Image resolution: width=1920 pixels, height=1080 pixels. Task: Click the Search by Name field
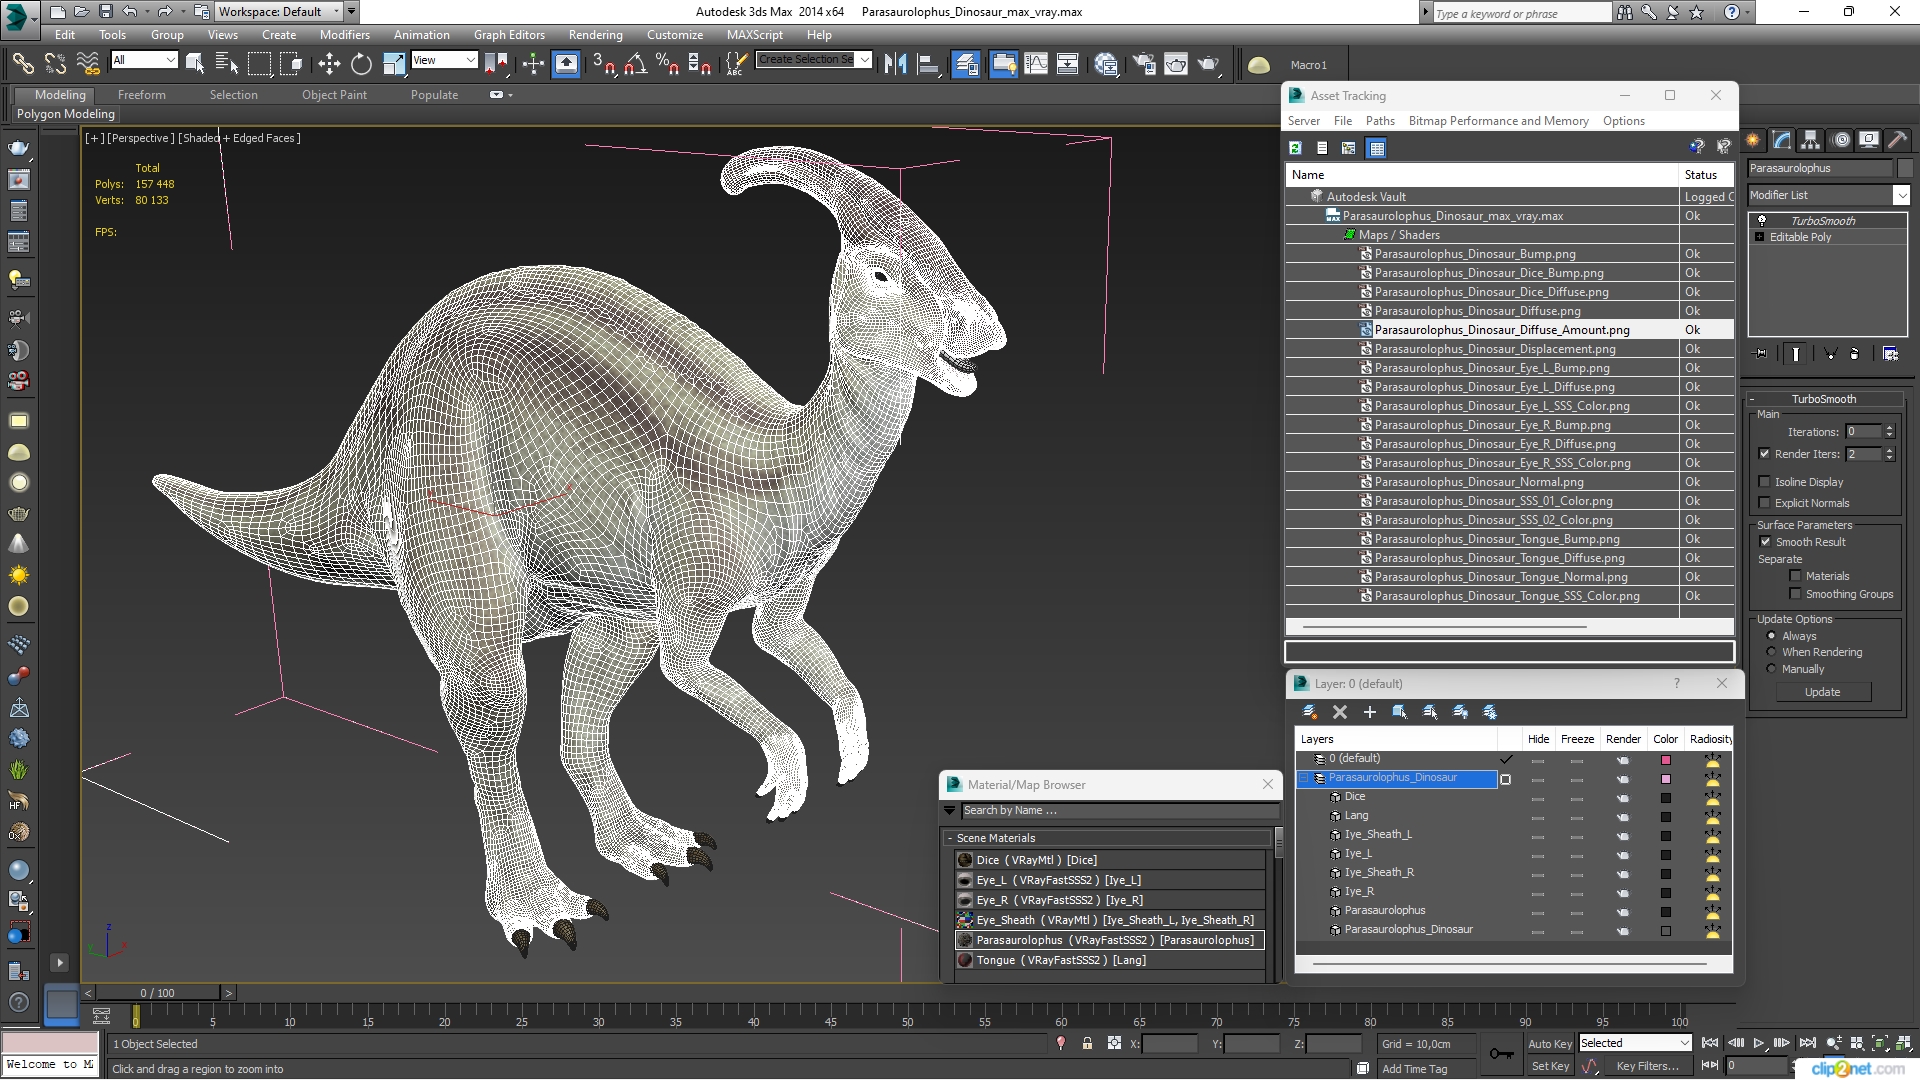click(x=1119, y=811)
